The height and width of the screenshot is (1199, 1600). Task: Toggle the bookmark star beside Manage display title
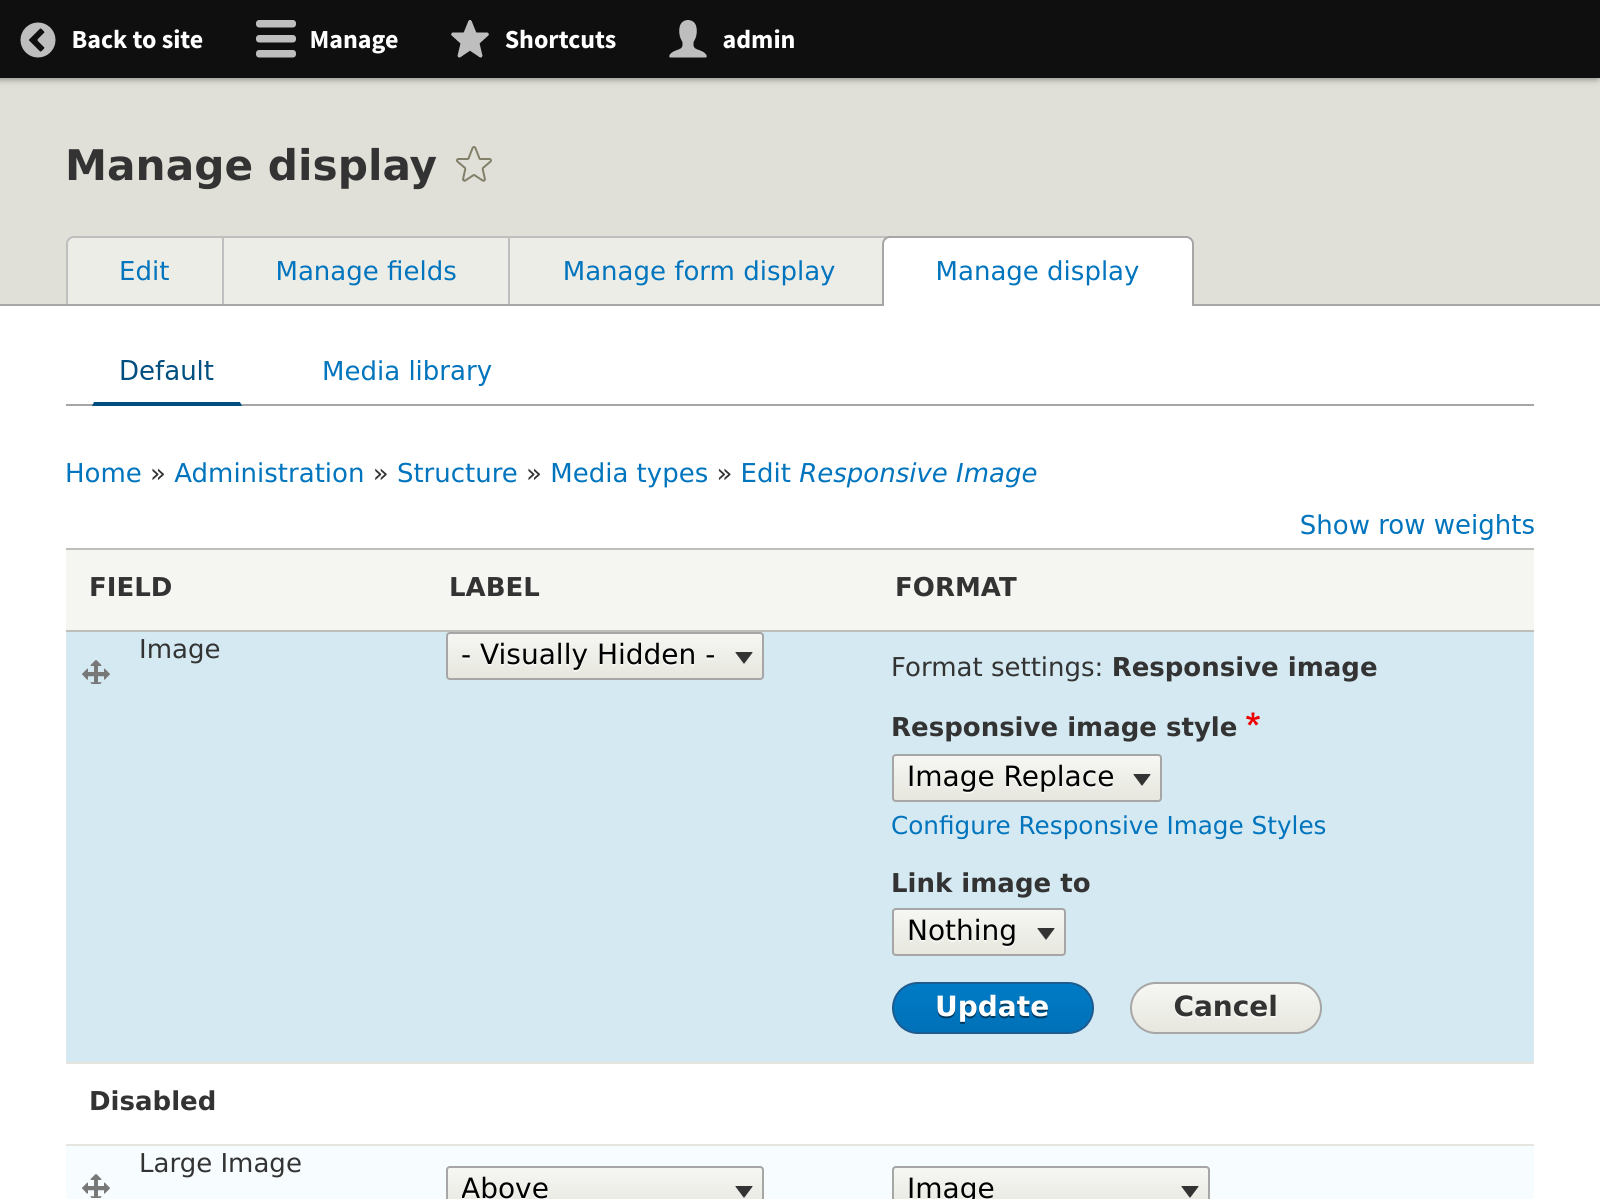point(474,166)
